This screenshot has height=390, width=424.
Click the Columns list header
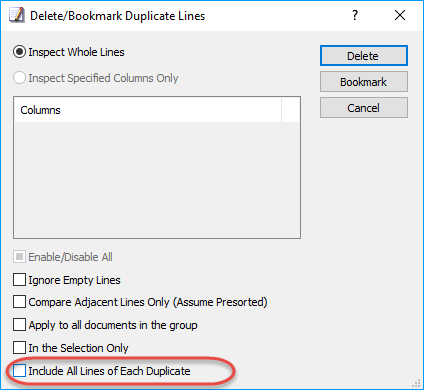pyautogui.click(x=148, y=110)
